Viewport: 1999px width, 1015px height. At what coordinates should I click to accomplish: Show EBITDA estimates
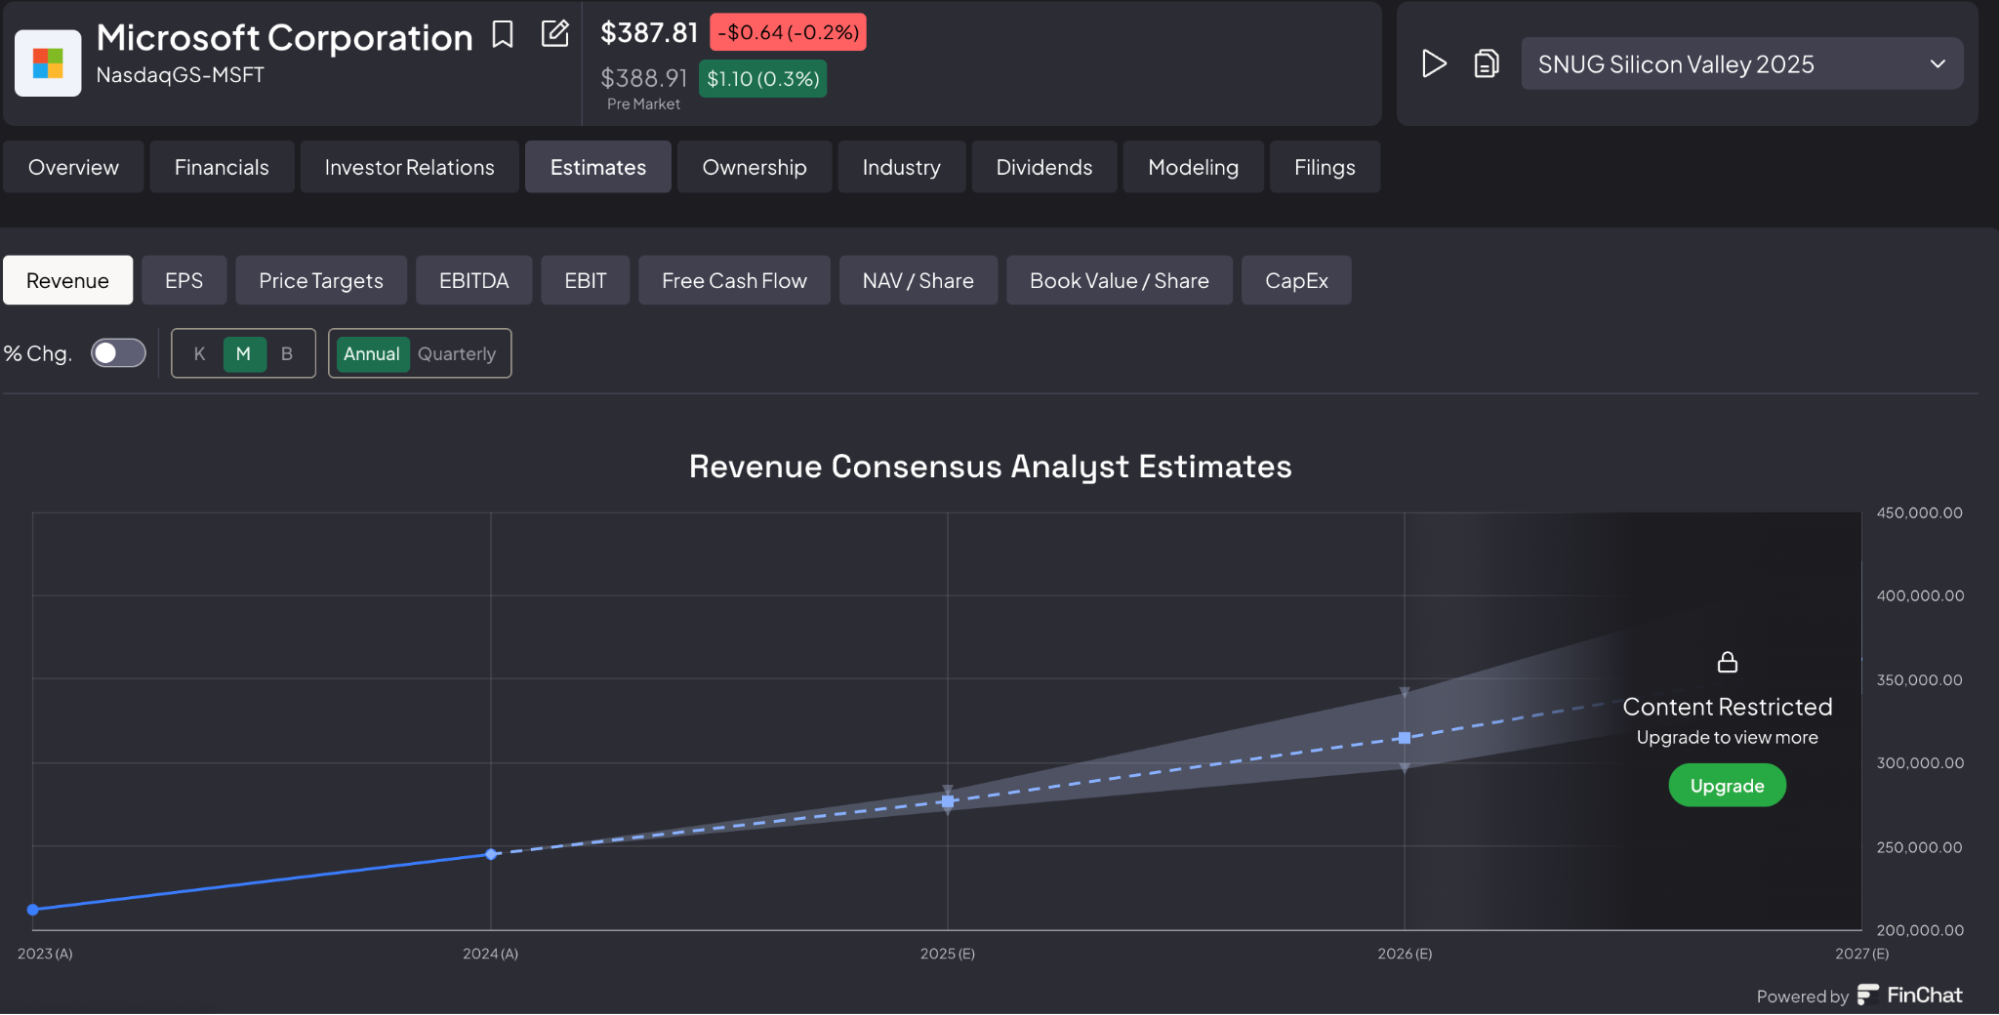click(474, 280)
